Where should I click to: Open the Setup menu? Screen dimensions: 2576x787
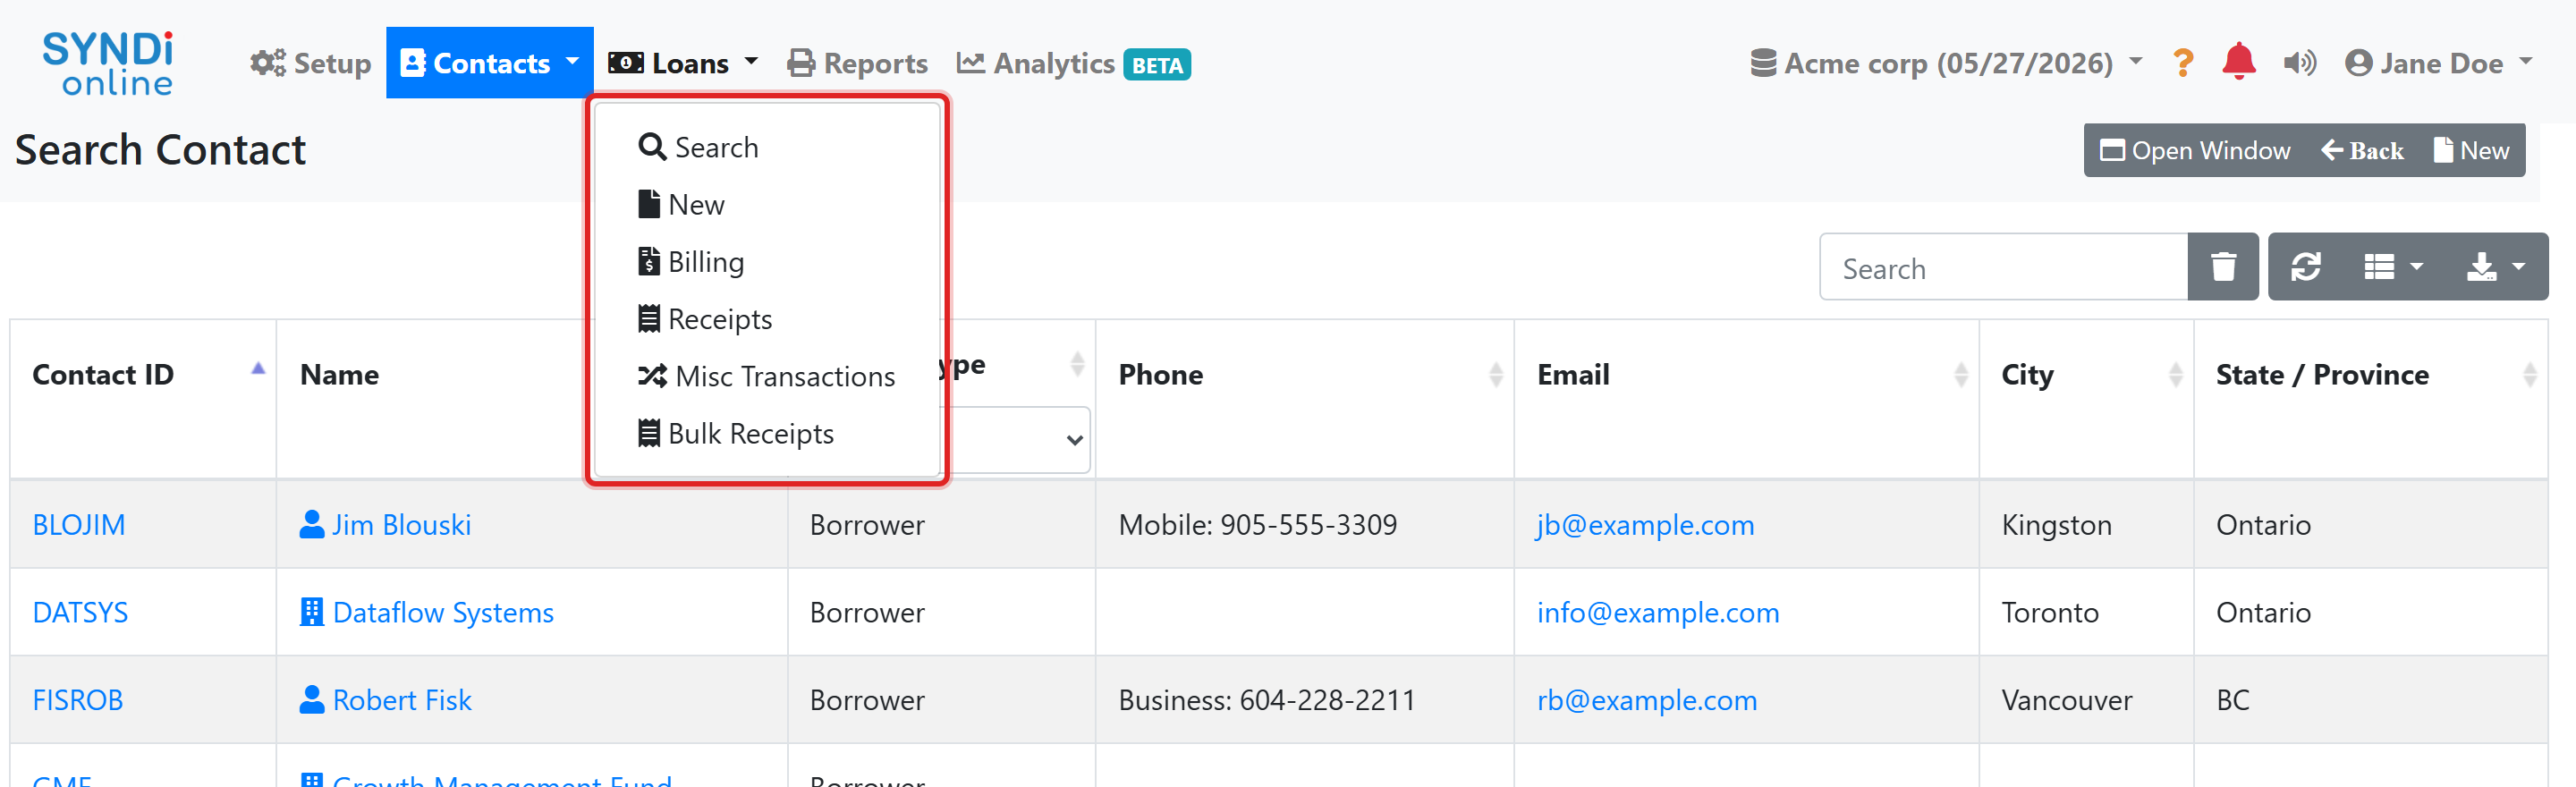pos(310,63)
